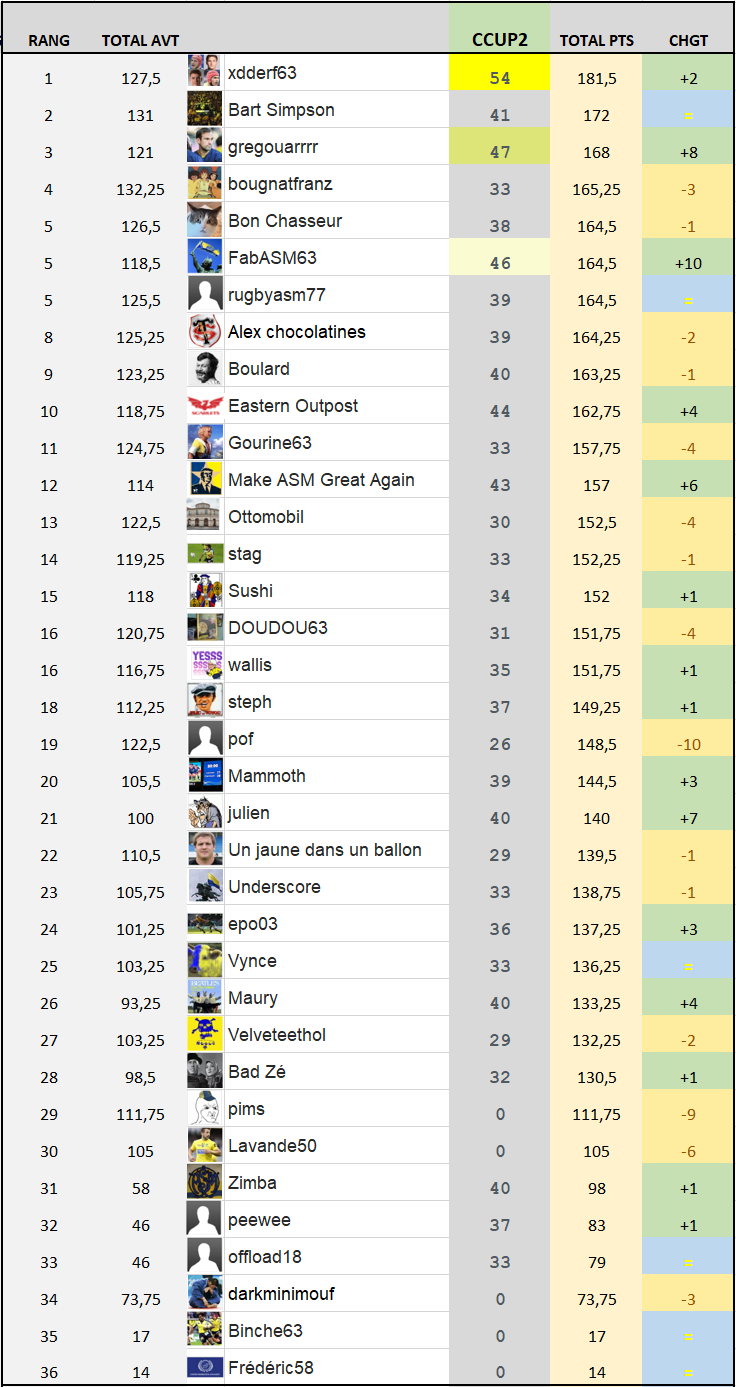Click the Velveteethol skull avatar icon
Image resolution: width=736 pixels, height=1387 pixels.
click(x=205, y=1035)
